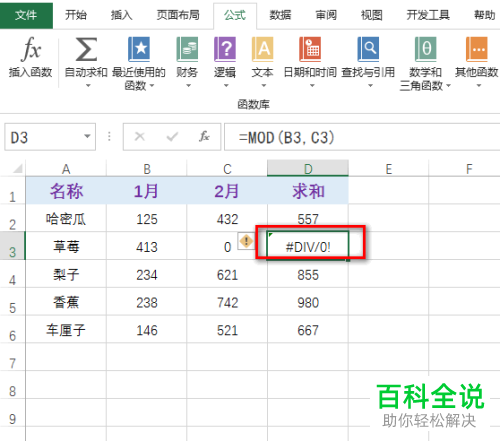This screenshot has height=441, width=500.
Task: Click the header cell 2月
Action: click(227, 191)
